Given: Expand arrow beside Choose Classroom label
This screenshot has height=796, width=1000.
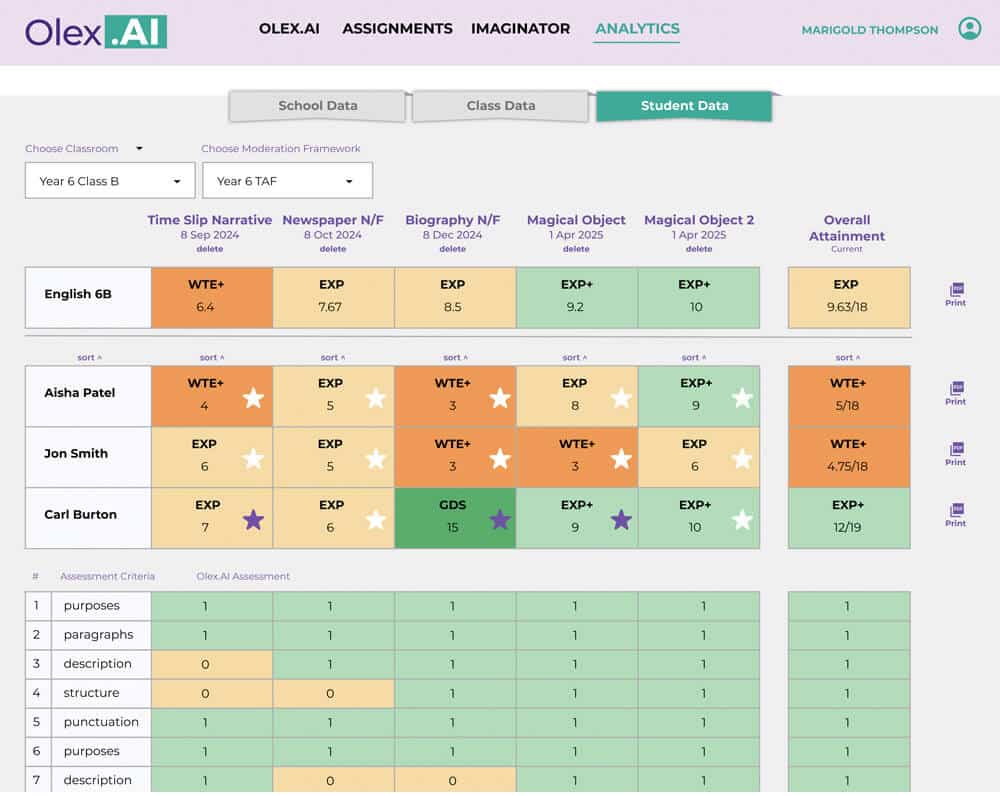Looking at the screenshot, I should tap(139, 149).
